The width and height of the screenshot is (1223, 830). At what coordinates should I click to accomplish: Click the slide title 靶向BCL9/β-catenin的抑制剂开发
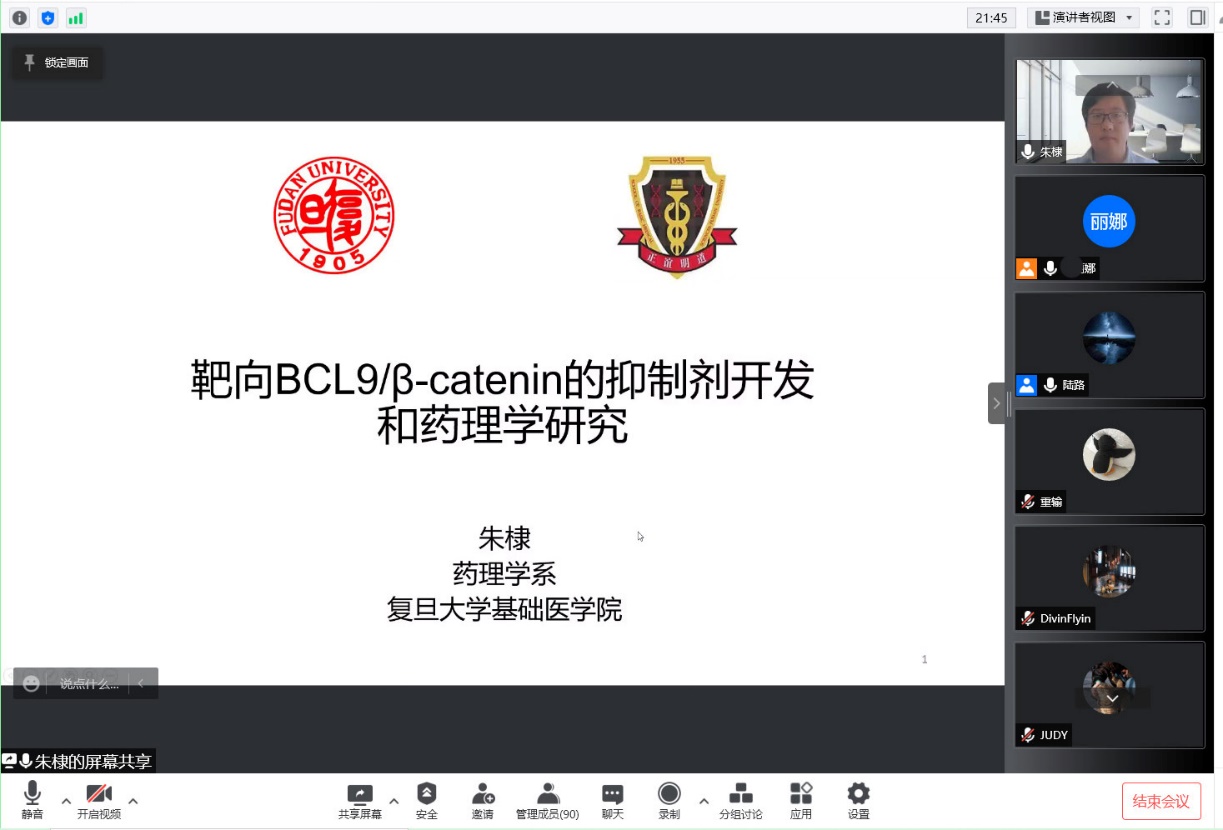click(503, 380)
